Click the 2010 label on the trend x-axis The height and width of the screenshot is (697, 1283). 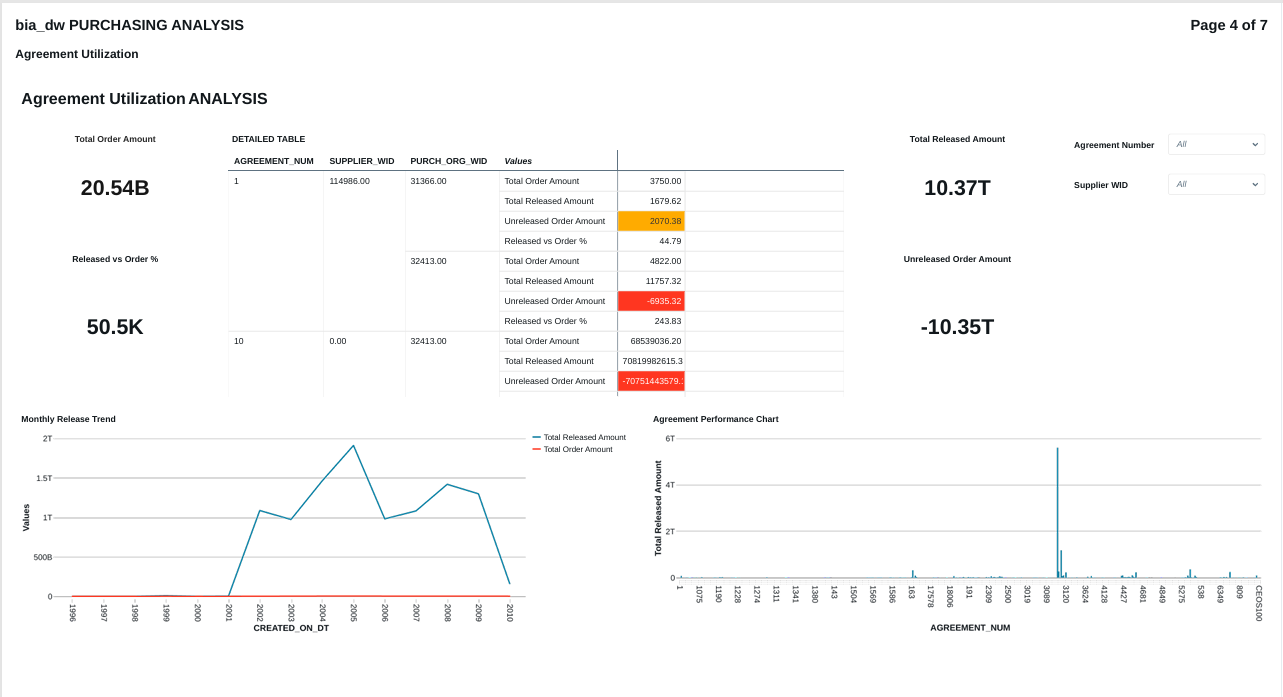(x=509, y=611)
